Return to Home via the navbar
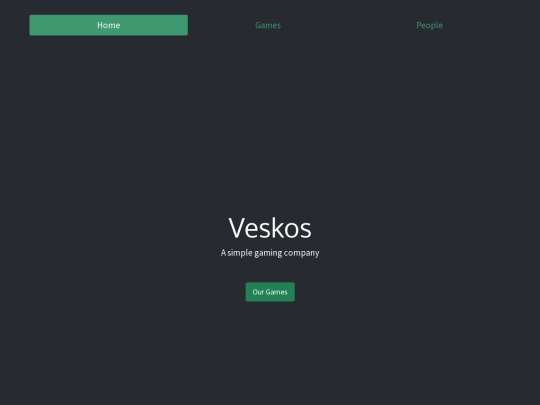The image size is (540, 405). coord(108,25)
